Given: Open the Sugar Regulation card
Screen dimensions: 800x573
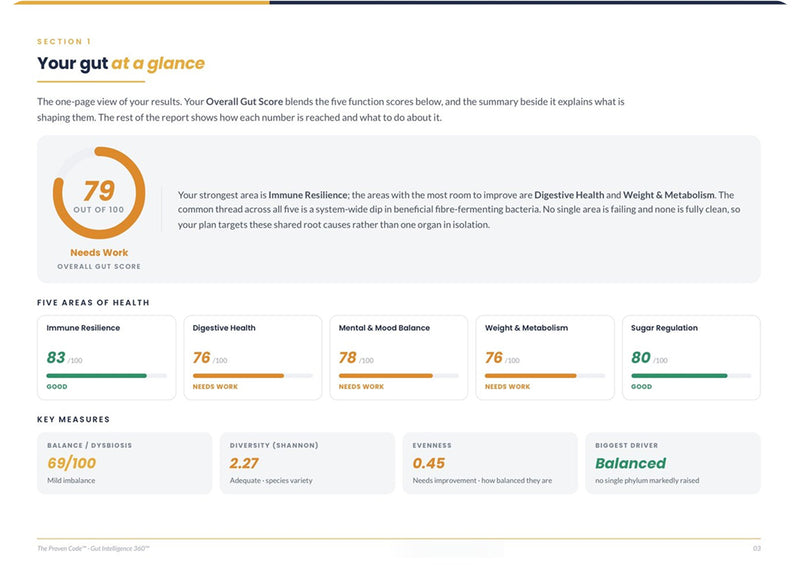Looking at the screenshot, I should point(691,357).
